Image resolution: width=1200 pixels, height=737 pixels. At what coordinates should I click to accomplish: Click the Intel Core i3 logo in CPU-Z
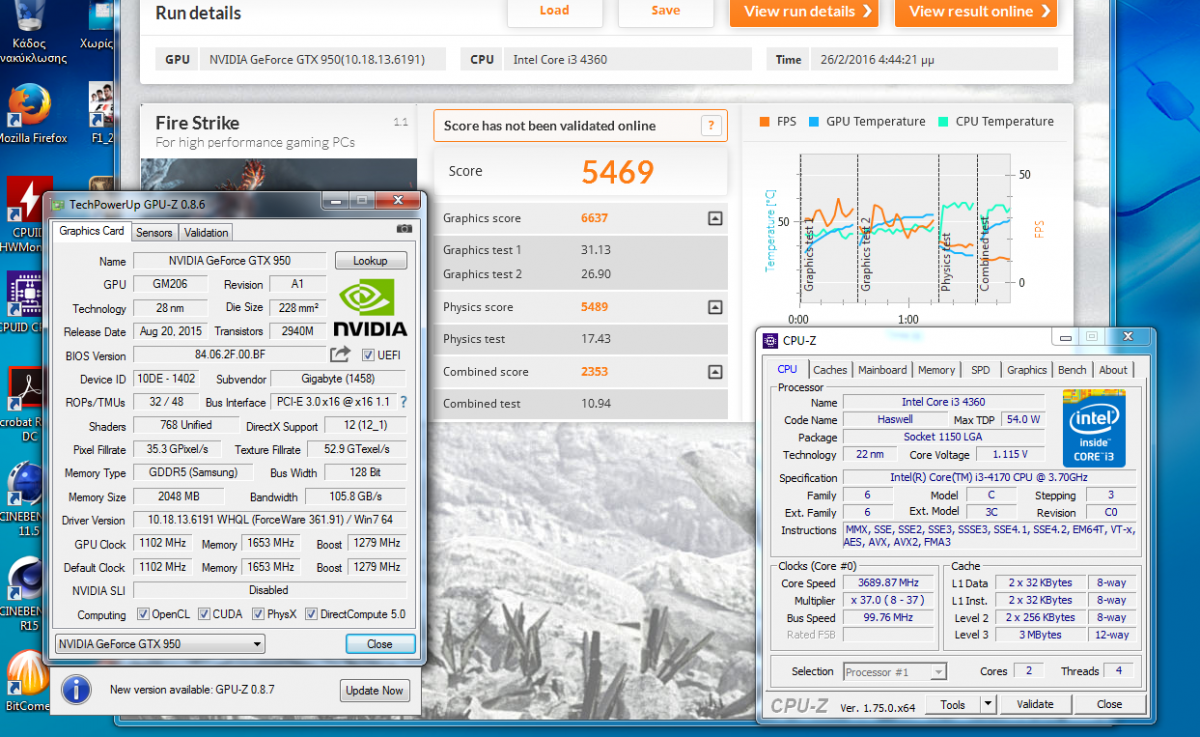pyautogui.click(x=1094, y=427)
